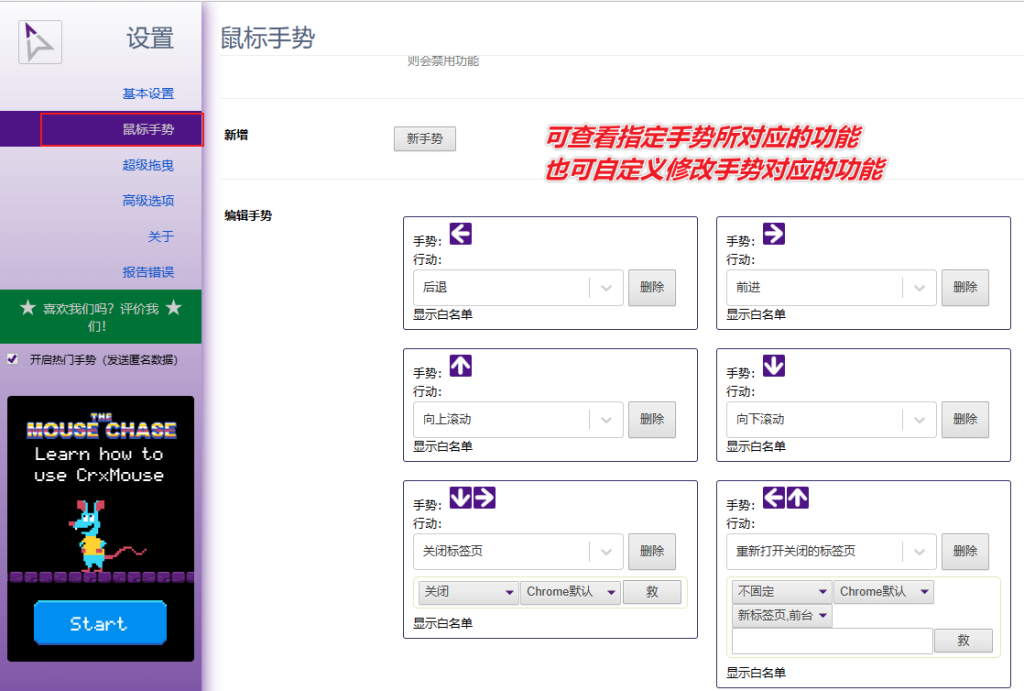The image size is (1024, 691).
Task: Select the left-arrow gesture icon beside 后退
Action: [461, 233]
